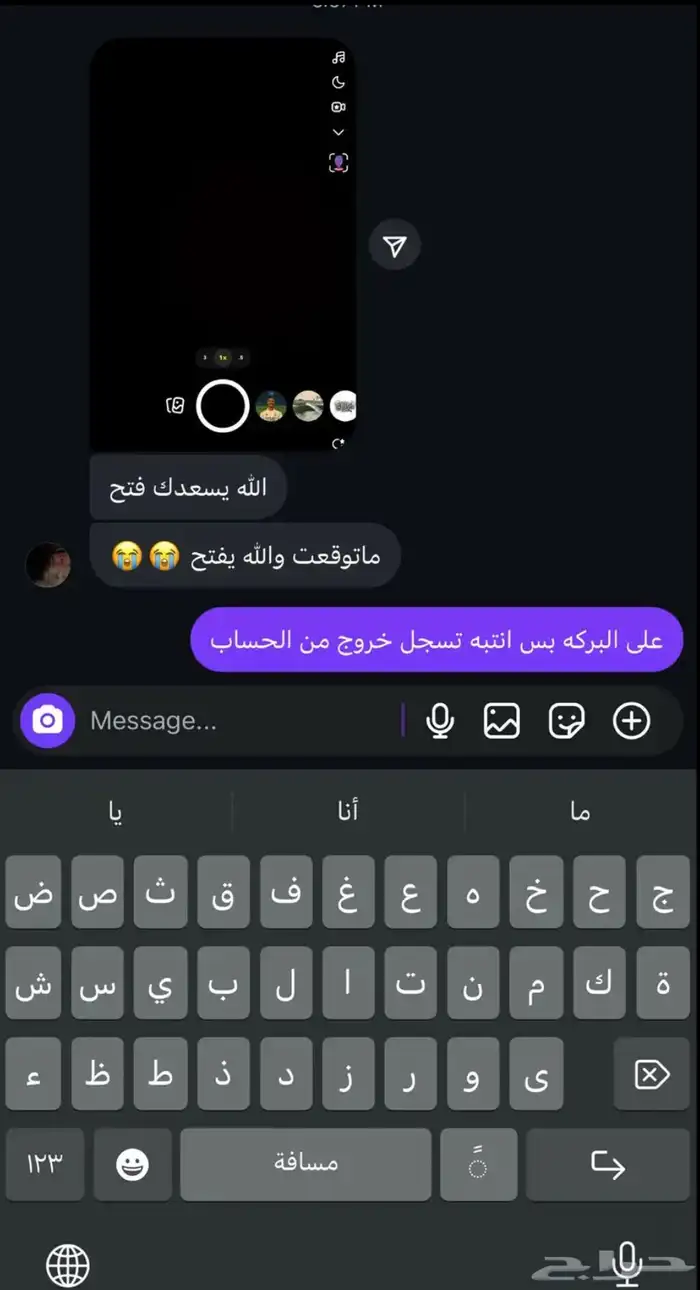Switch to numbers with ١٢٣ key
The height and width of the screenshot is (1290, 700).
tap(44, 1165)
